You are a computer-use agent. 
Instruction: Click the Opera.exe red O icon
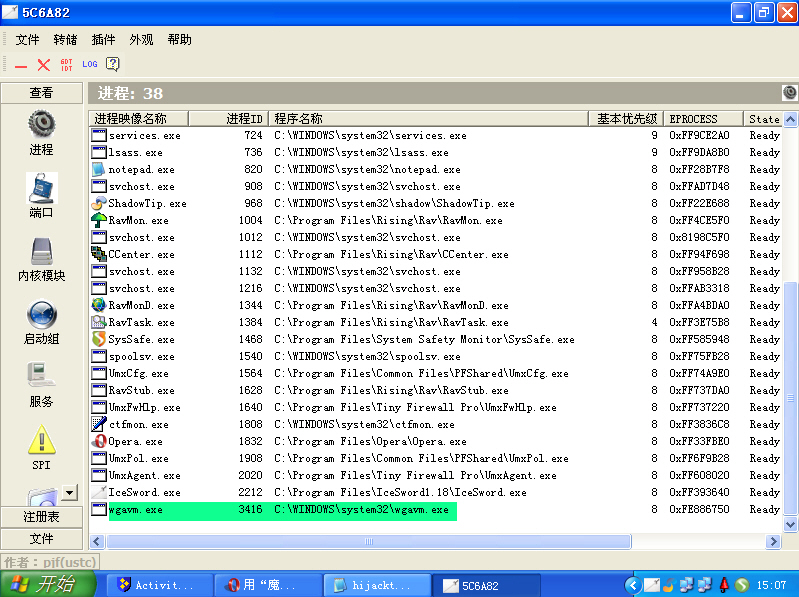click(98, 441)
